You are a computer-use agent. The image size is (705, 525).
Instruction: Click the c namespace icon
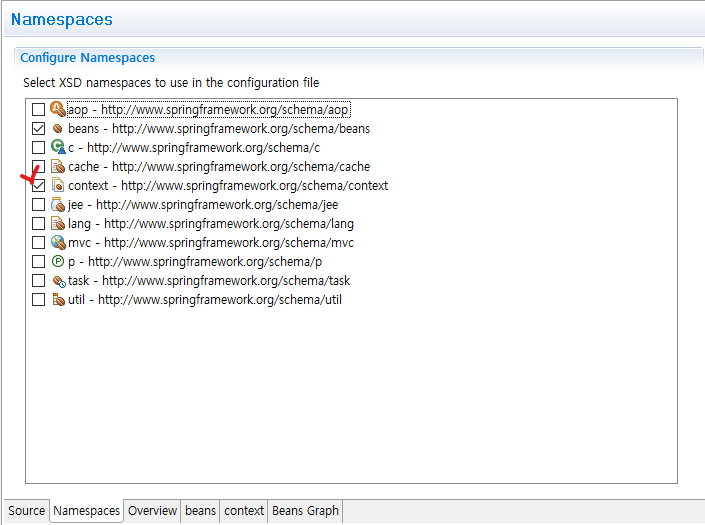(57, 148)
